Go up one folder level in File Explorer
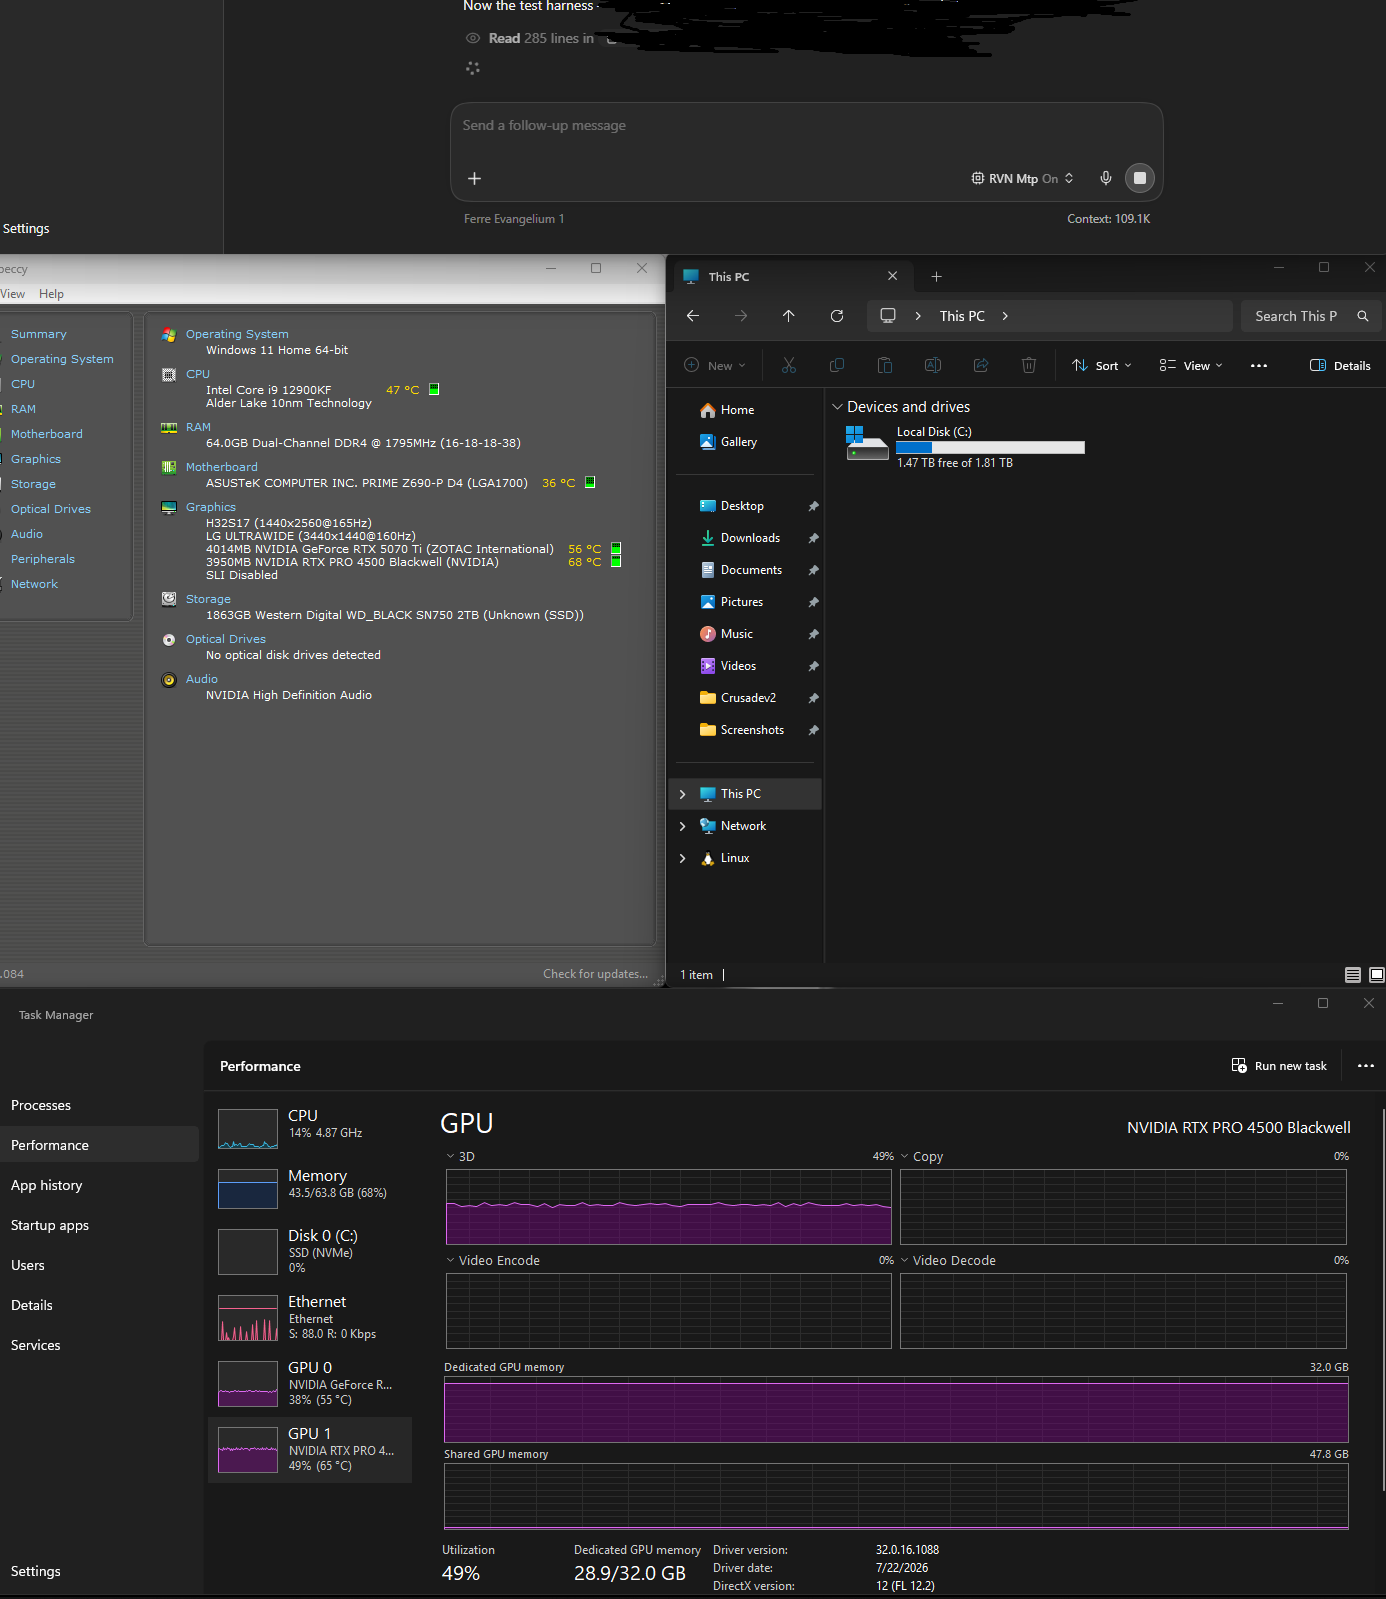The image size is (1386, 1599). coord(789,316)
